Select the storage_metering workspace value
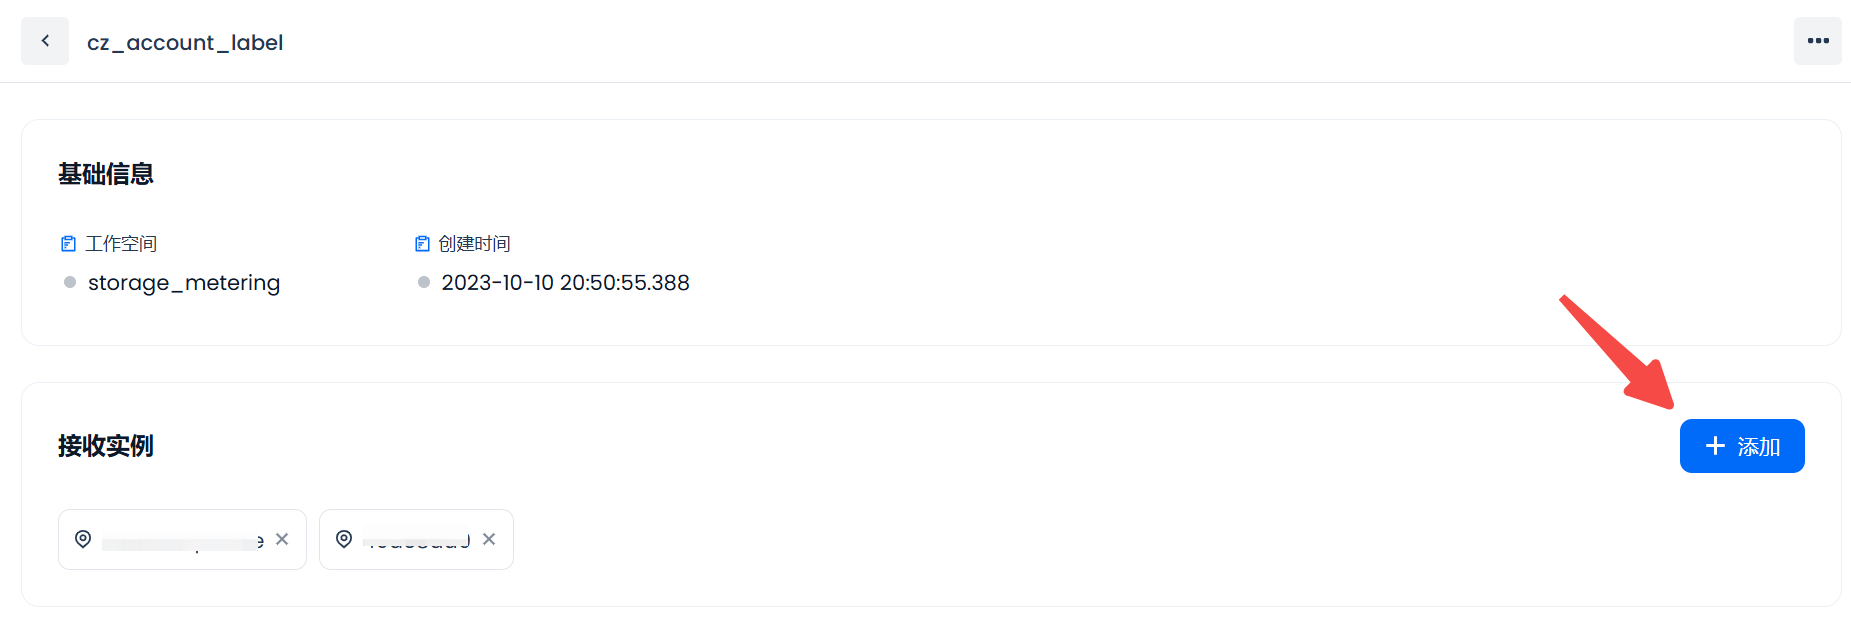 click(184, 283)
